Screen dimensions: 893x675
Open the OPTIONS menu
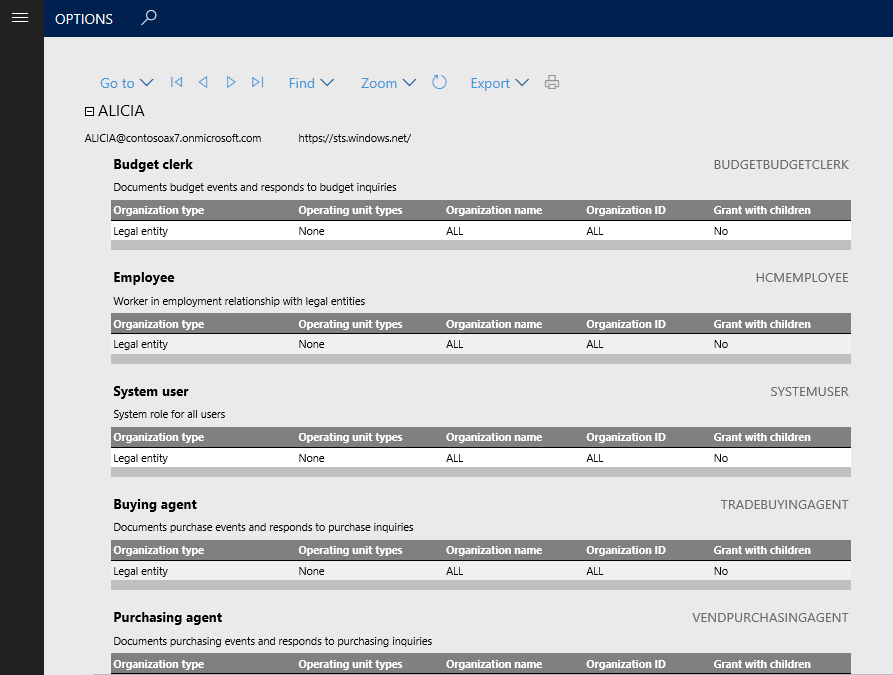click(83, 18)
